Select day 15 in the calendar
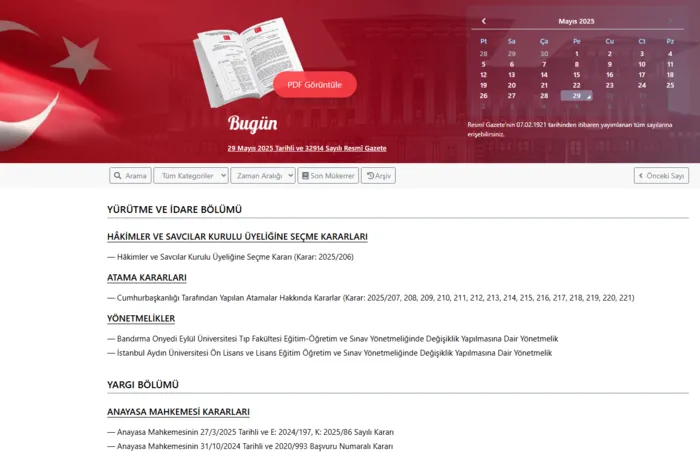 pyautogui.click(x=577, y=75)
